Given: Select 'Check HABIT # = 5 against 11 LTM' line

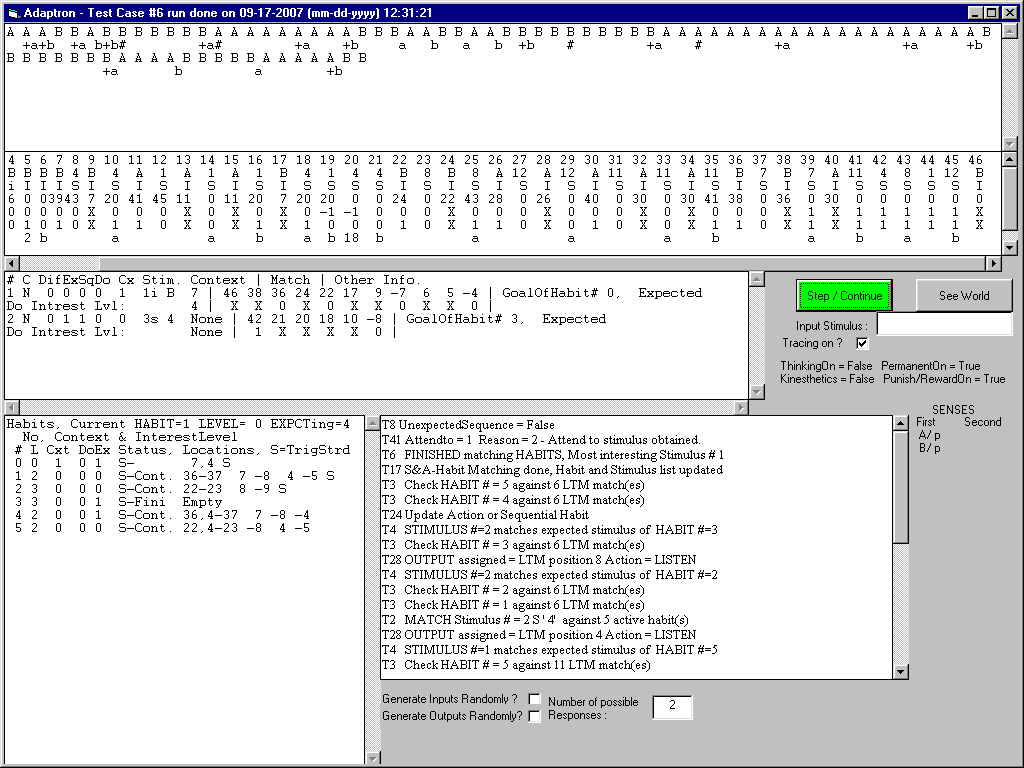Looking at the screenshot, I should pyautogui.click(x=516, y=665).
